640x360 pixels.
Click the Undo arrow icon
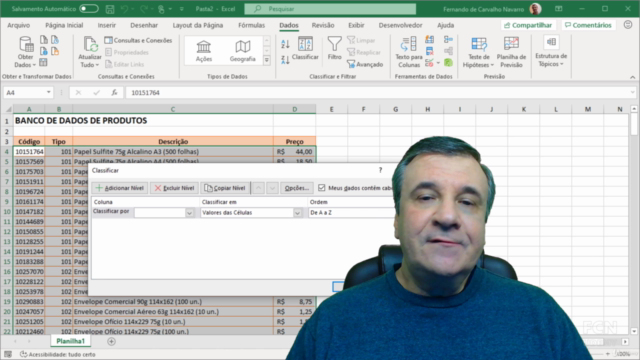(x=124, y=9)
